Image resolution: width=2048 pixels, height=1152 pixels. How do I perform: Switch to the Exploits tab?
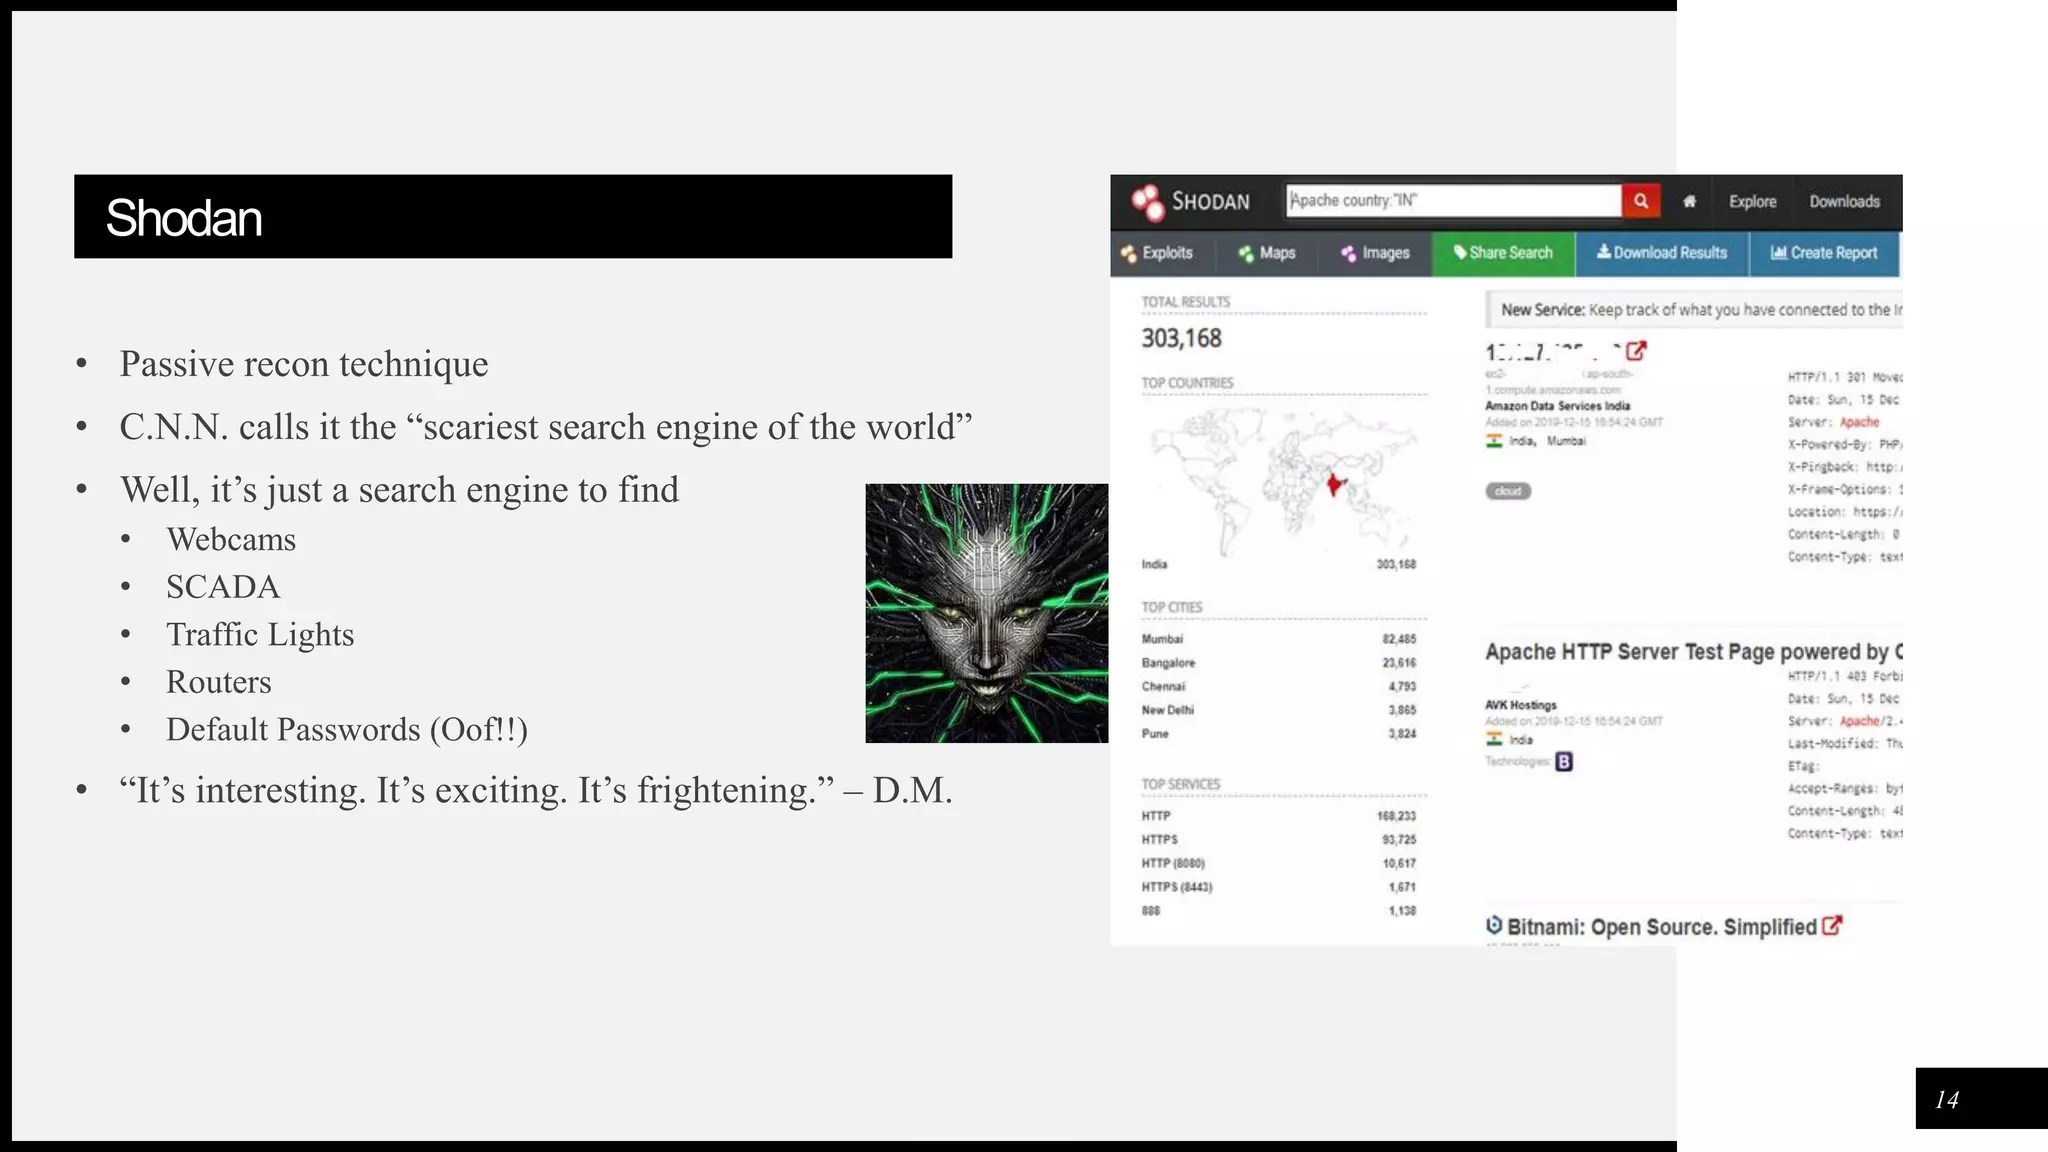tap(1157, 253)
